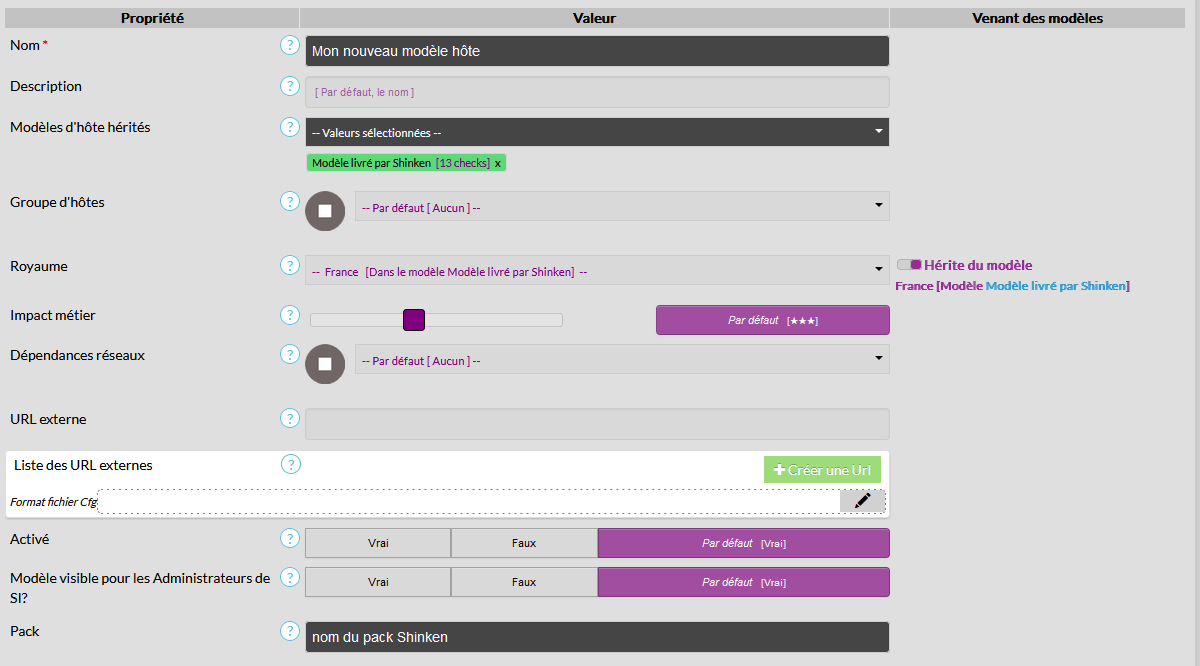The height and width of the screenshot is (666, 1200).
Task: Click the pencil edit icon for Cfg format
Action: 862,501
